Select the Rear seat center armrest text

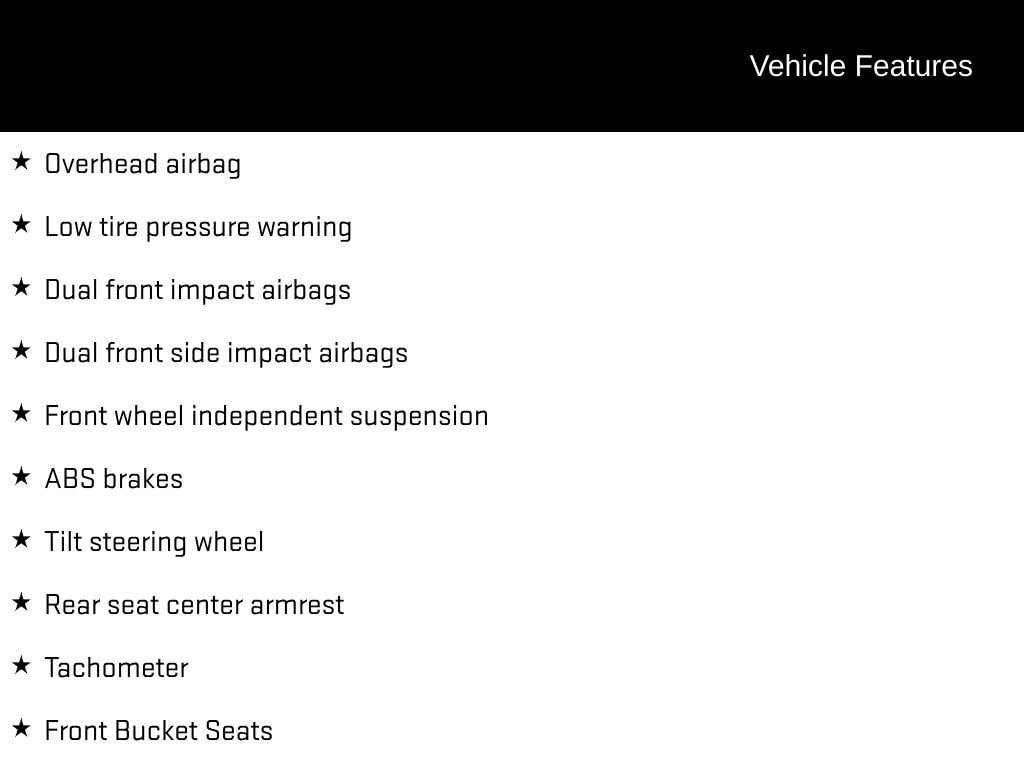[x=194, y=605]
